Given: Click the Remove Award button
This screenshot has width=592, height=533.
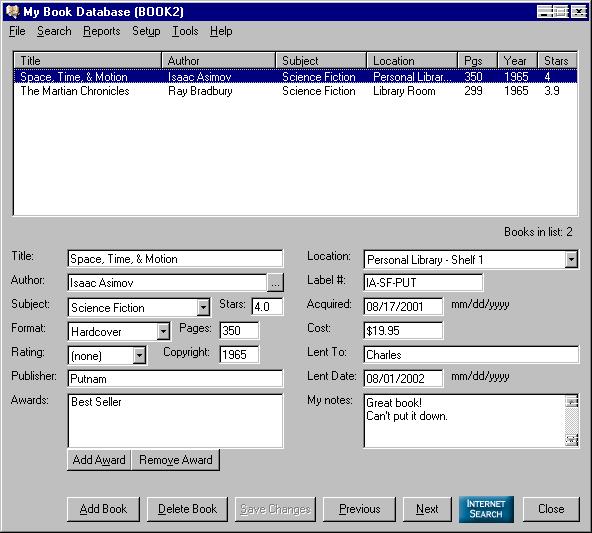Looking at the screenshot, I should pyautogui.click(x=176, y=460).
